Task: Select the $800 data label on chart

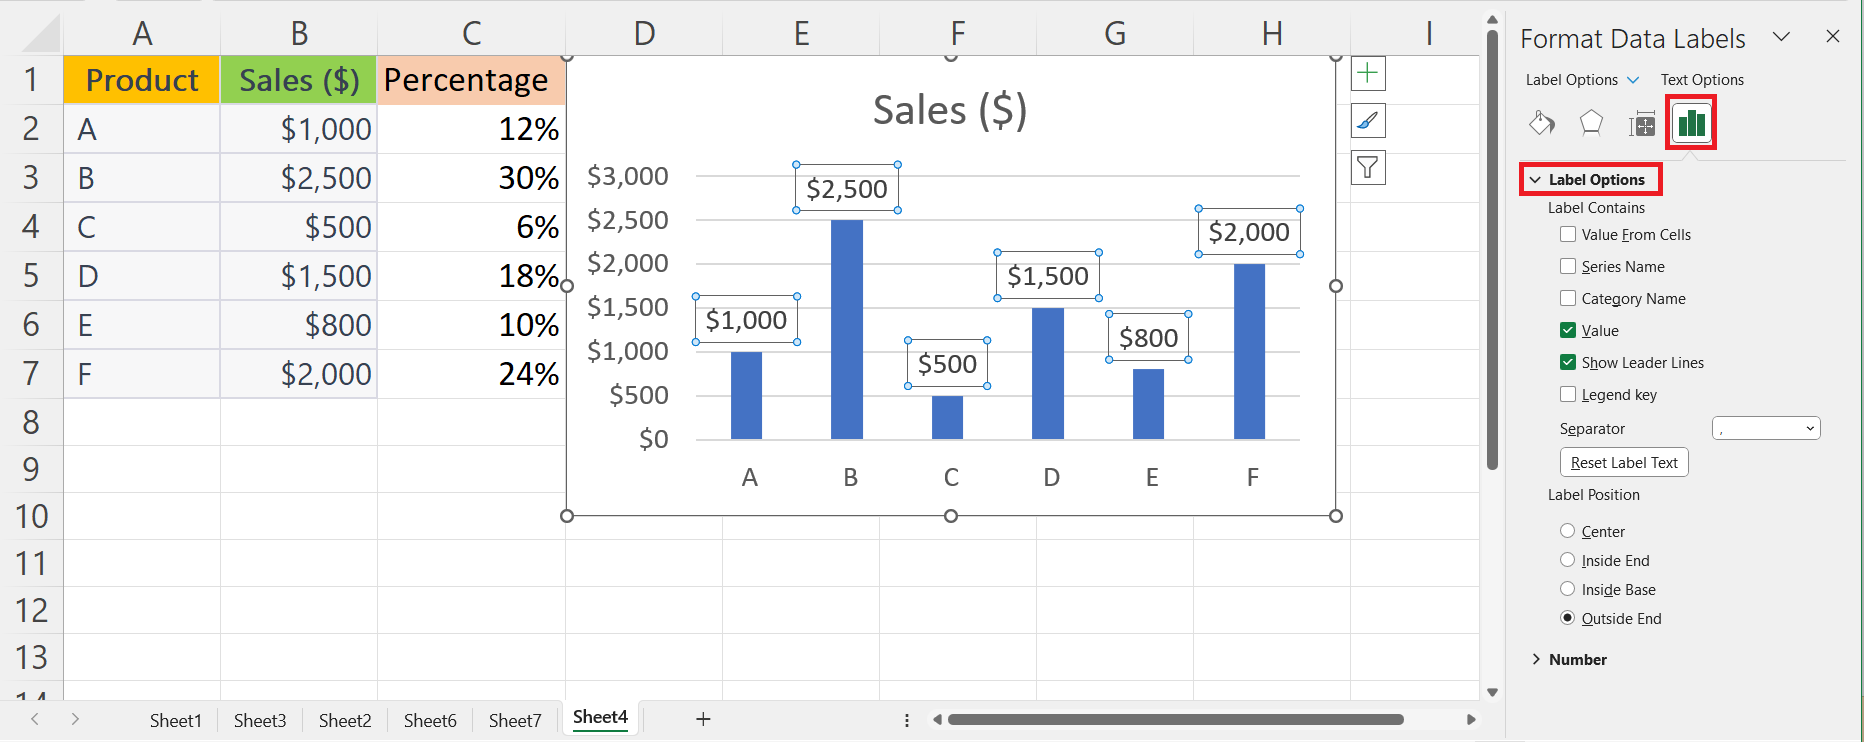Action: pyautogui.click(x=1148, y=337)
